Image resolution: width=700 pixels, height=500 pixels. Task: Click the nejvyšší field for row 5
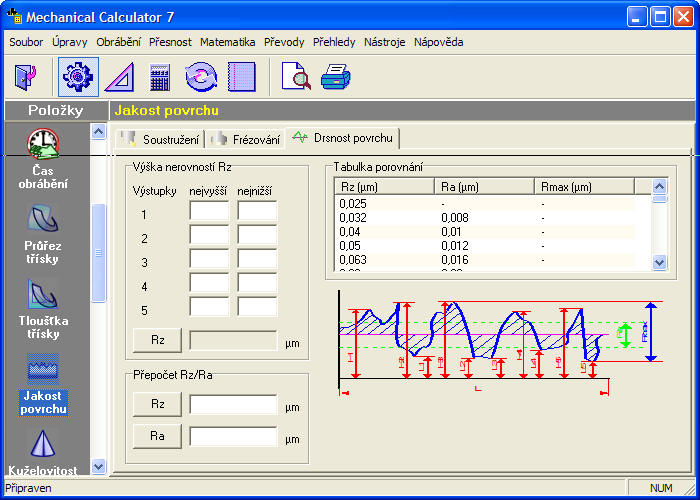209,307
